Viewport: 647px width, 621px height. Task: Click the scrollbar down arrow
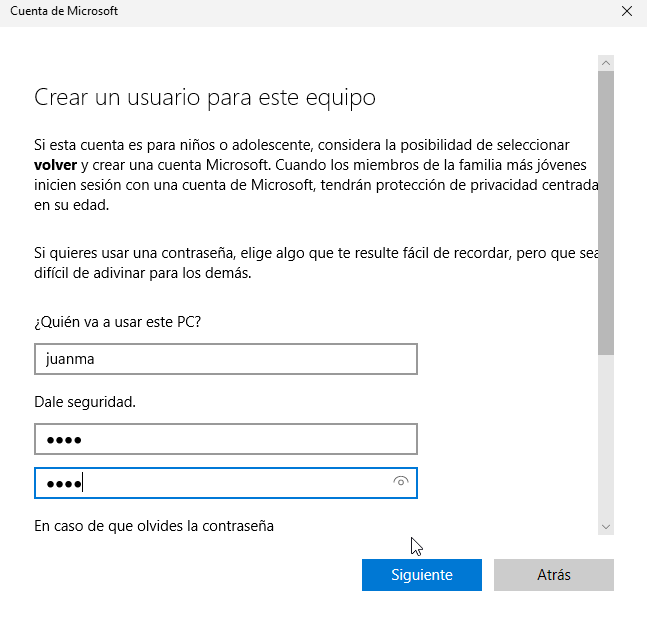click(x=606, y=527)
